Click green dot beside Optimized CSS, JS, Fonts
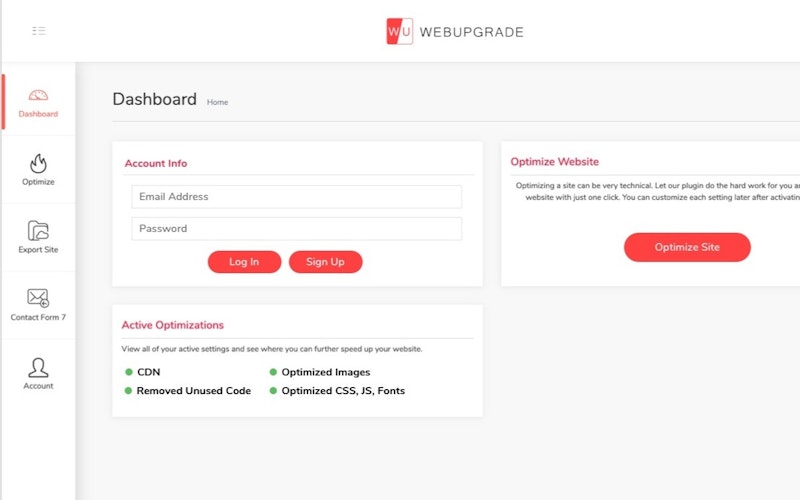This screenshot has height=500, width=800. click(273, 390)
